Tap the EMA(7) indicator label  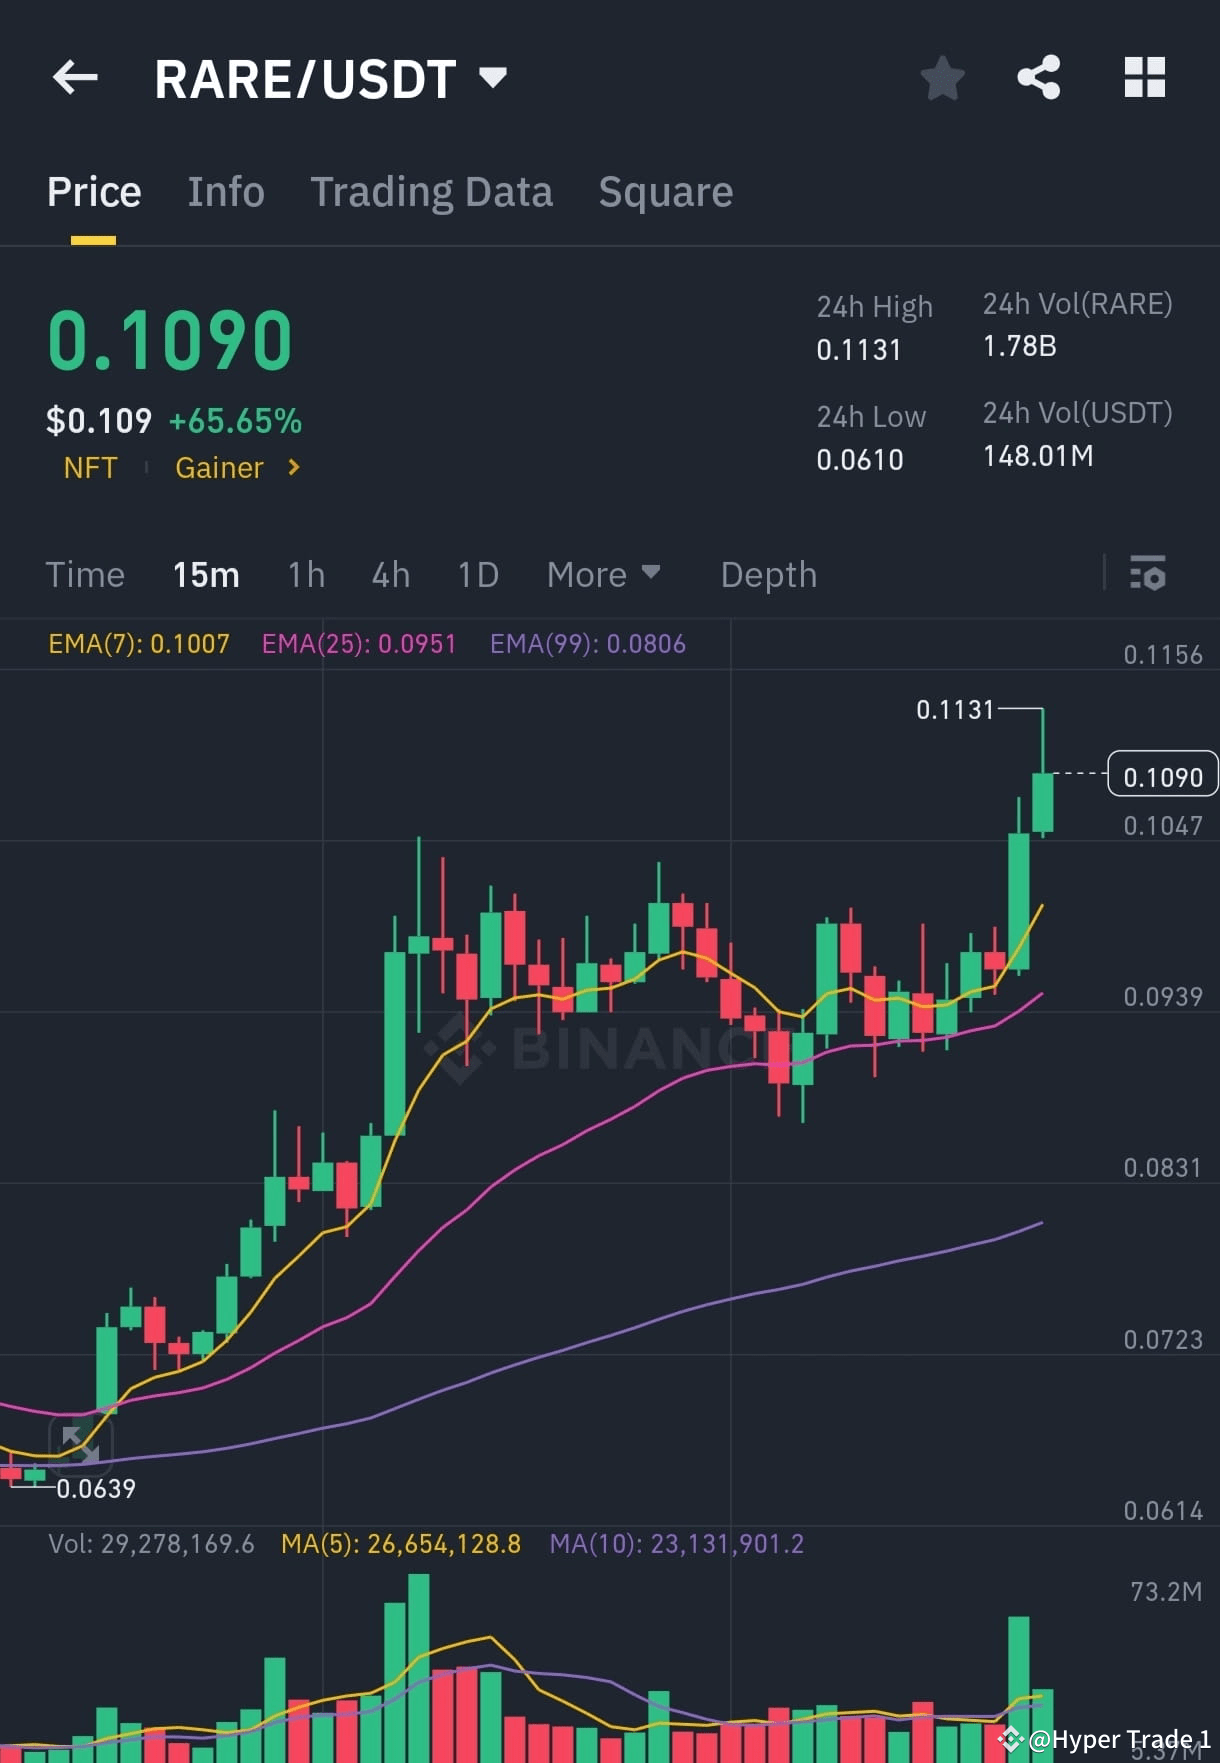[138, 645]
